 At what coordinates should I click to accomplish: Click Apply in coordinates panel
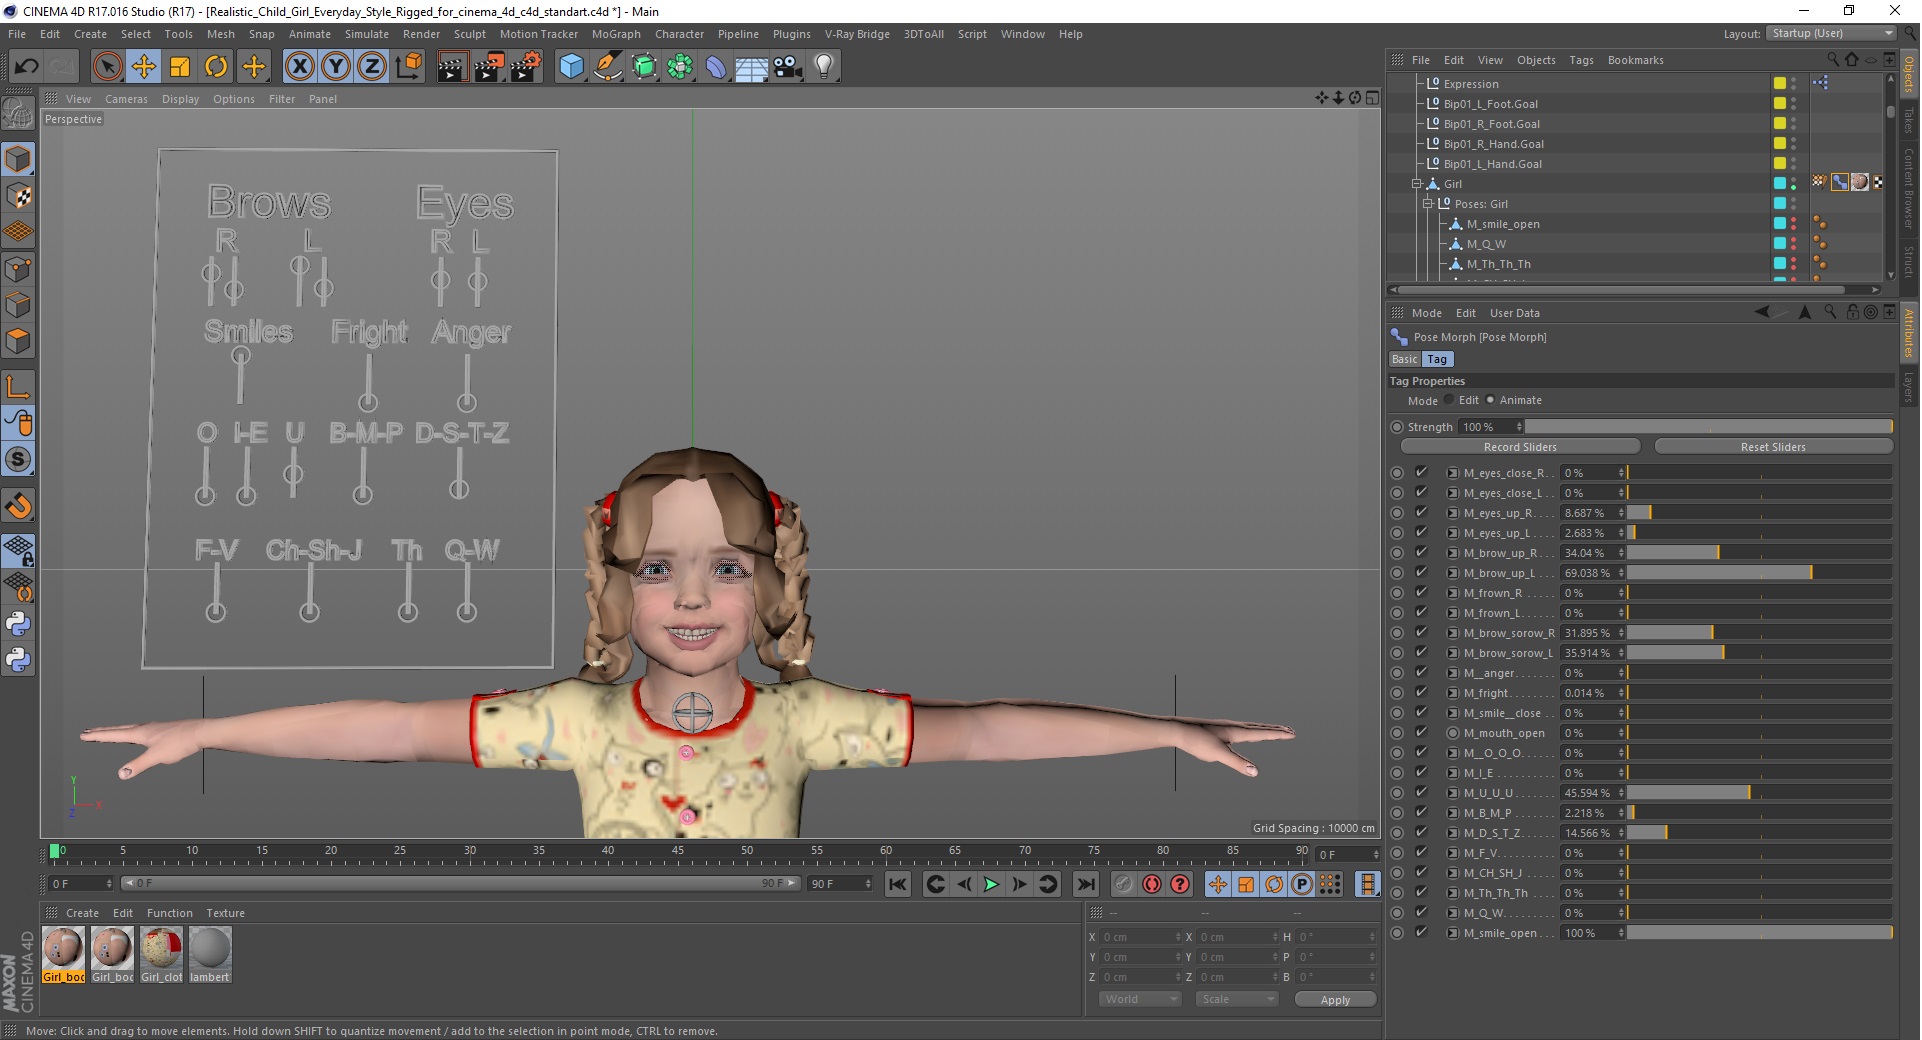coord(1335,1000)
